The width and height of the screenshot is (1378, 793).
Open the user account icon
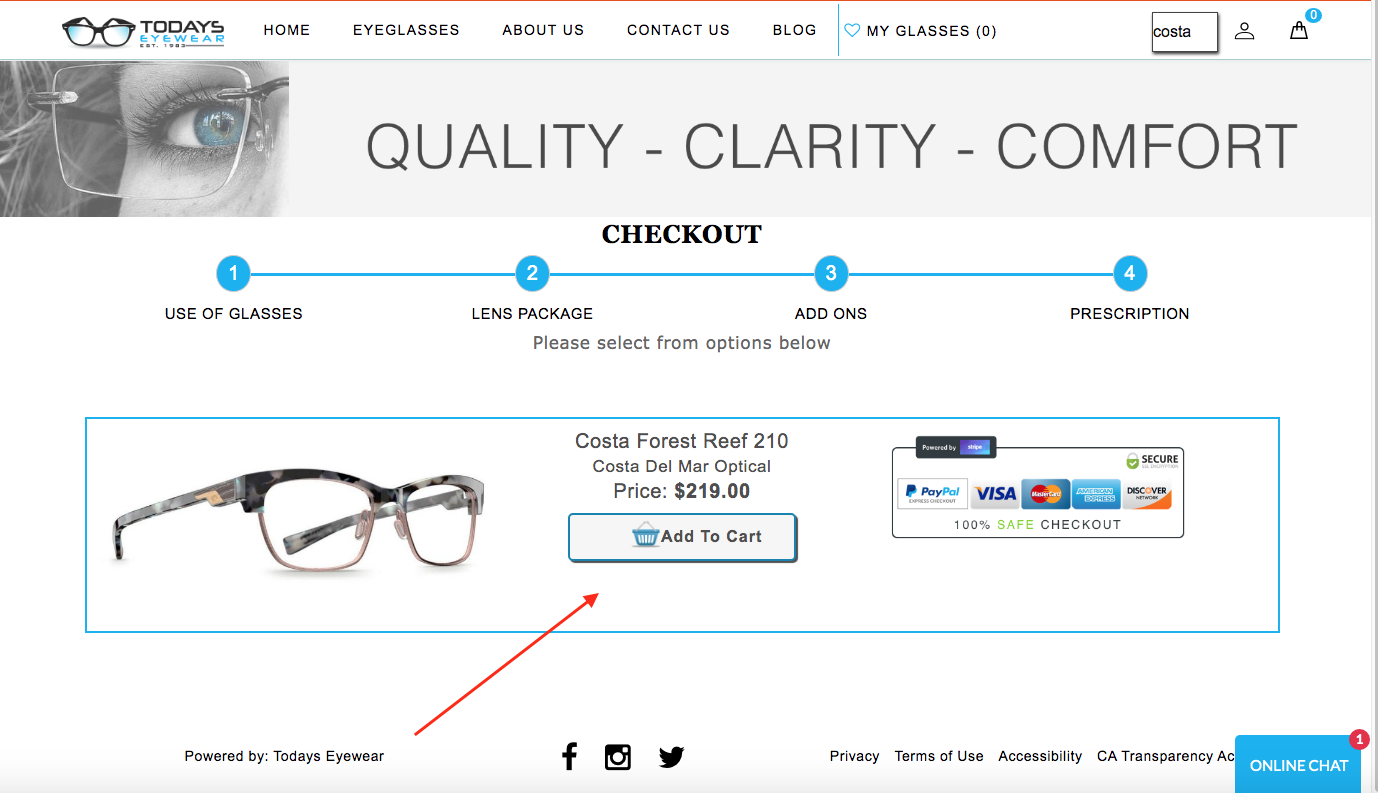click(x=1244, y=31)
